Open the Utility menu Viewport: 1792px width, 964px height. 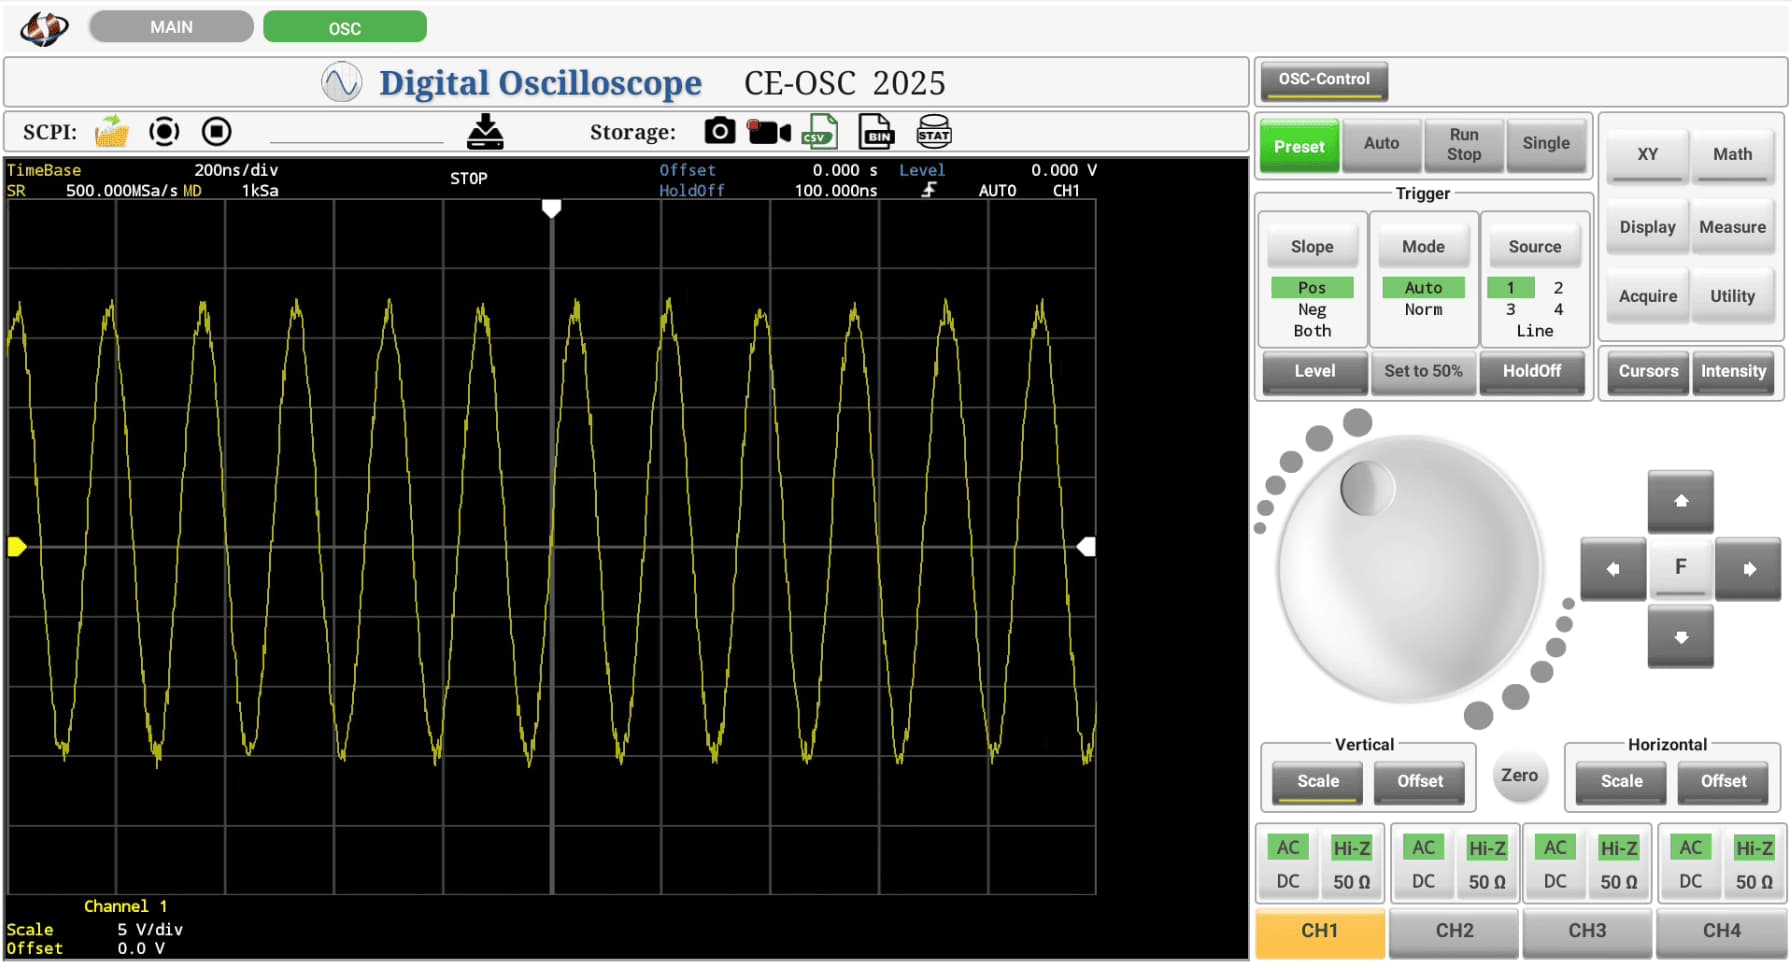1733,297
